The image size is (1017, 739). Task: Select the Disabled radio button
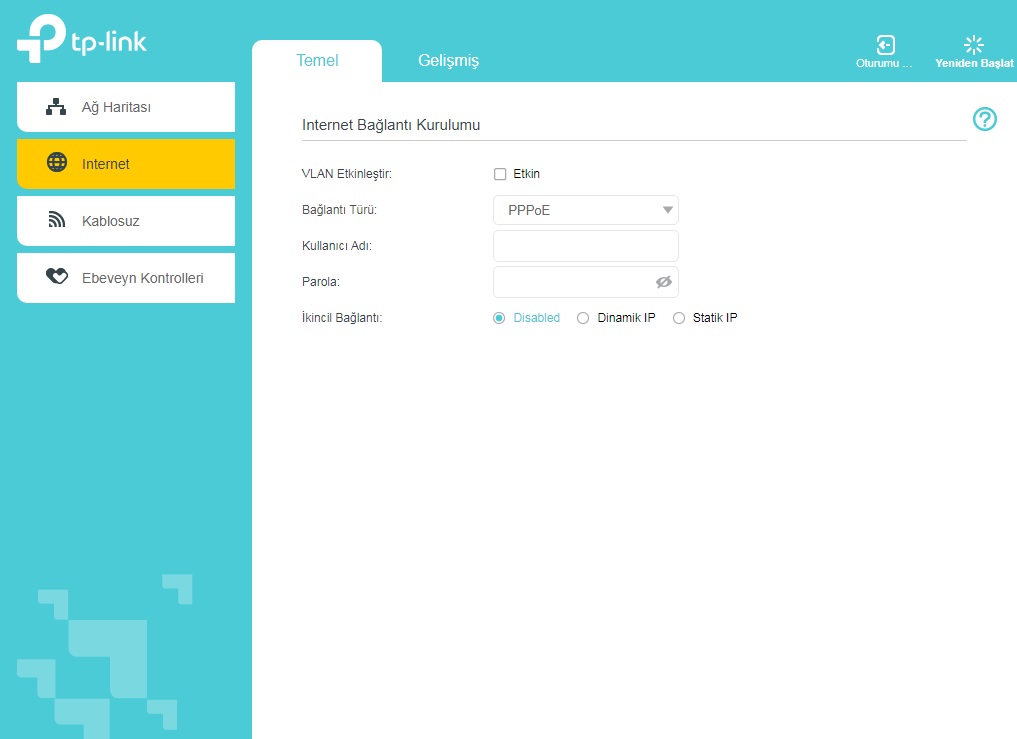pos(499,318)
